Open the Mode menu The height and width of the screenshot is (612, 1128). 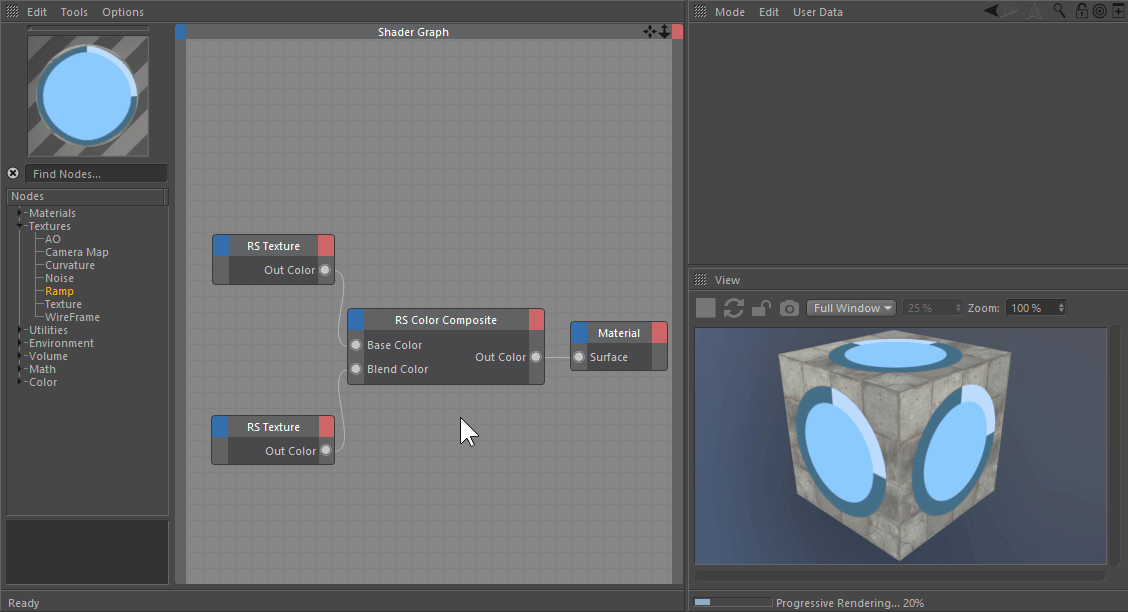point(729,12)
